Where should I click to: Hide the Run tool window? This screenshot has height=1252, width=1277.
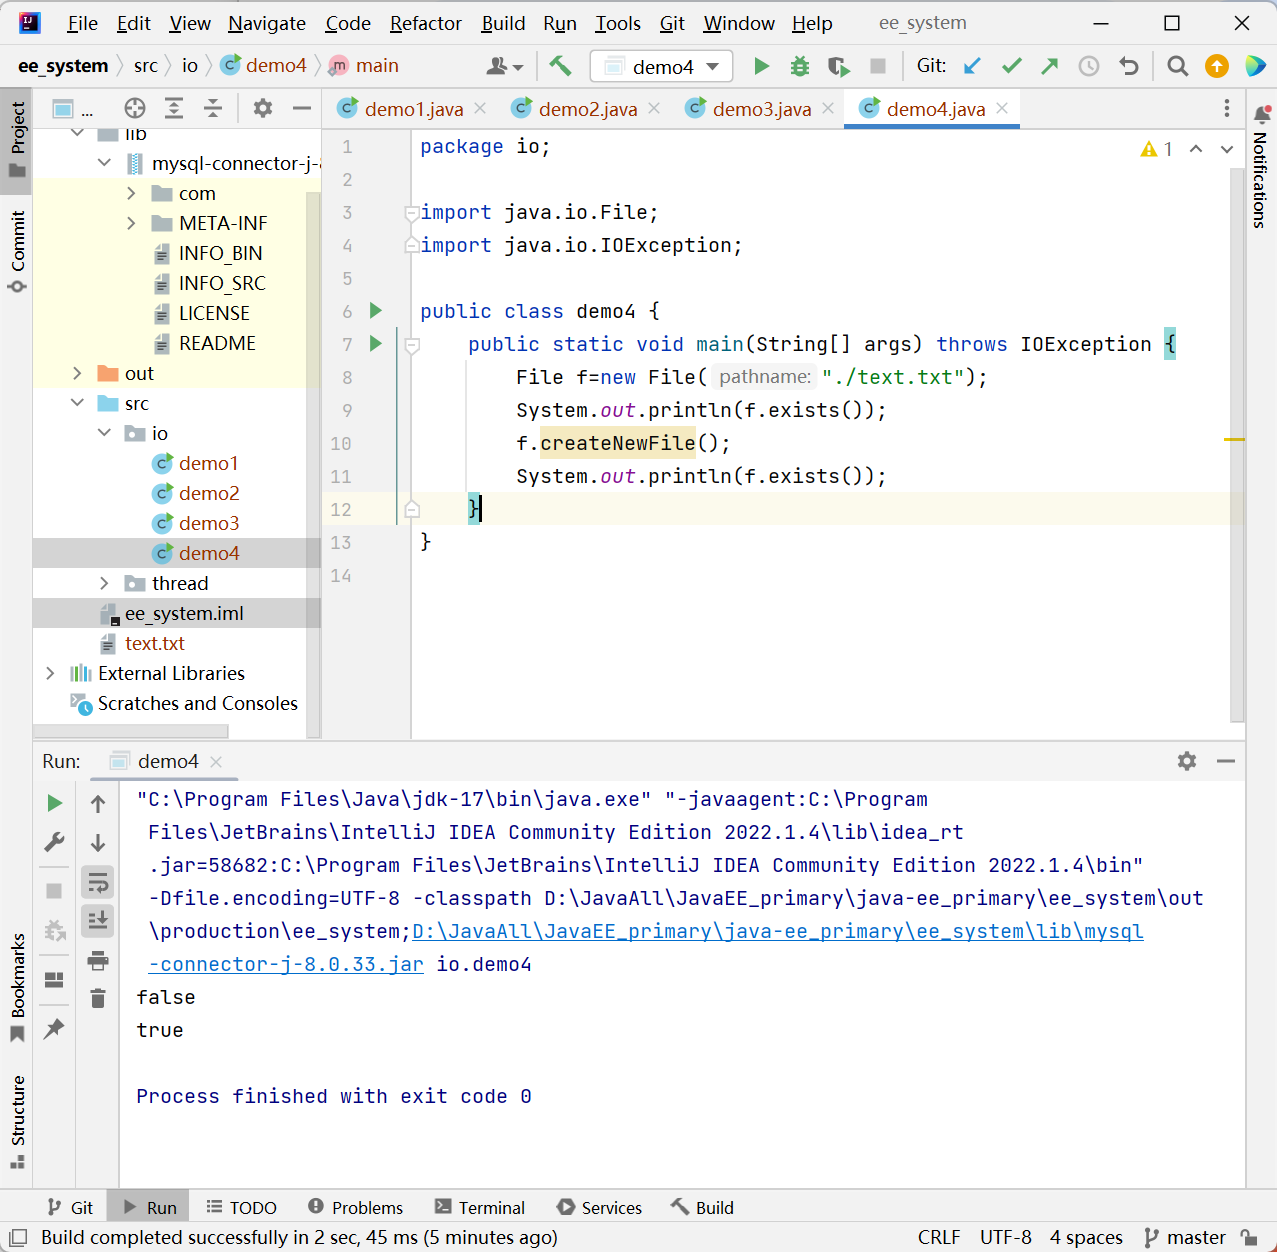coord(1226,761)
